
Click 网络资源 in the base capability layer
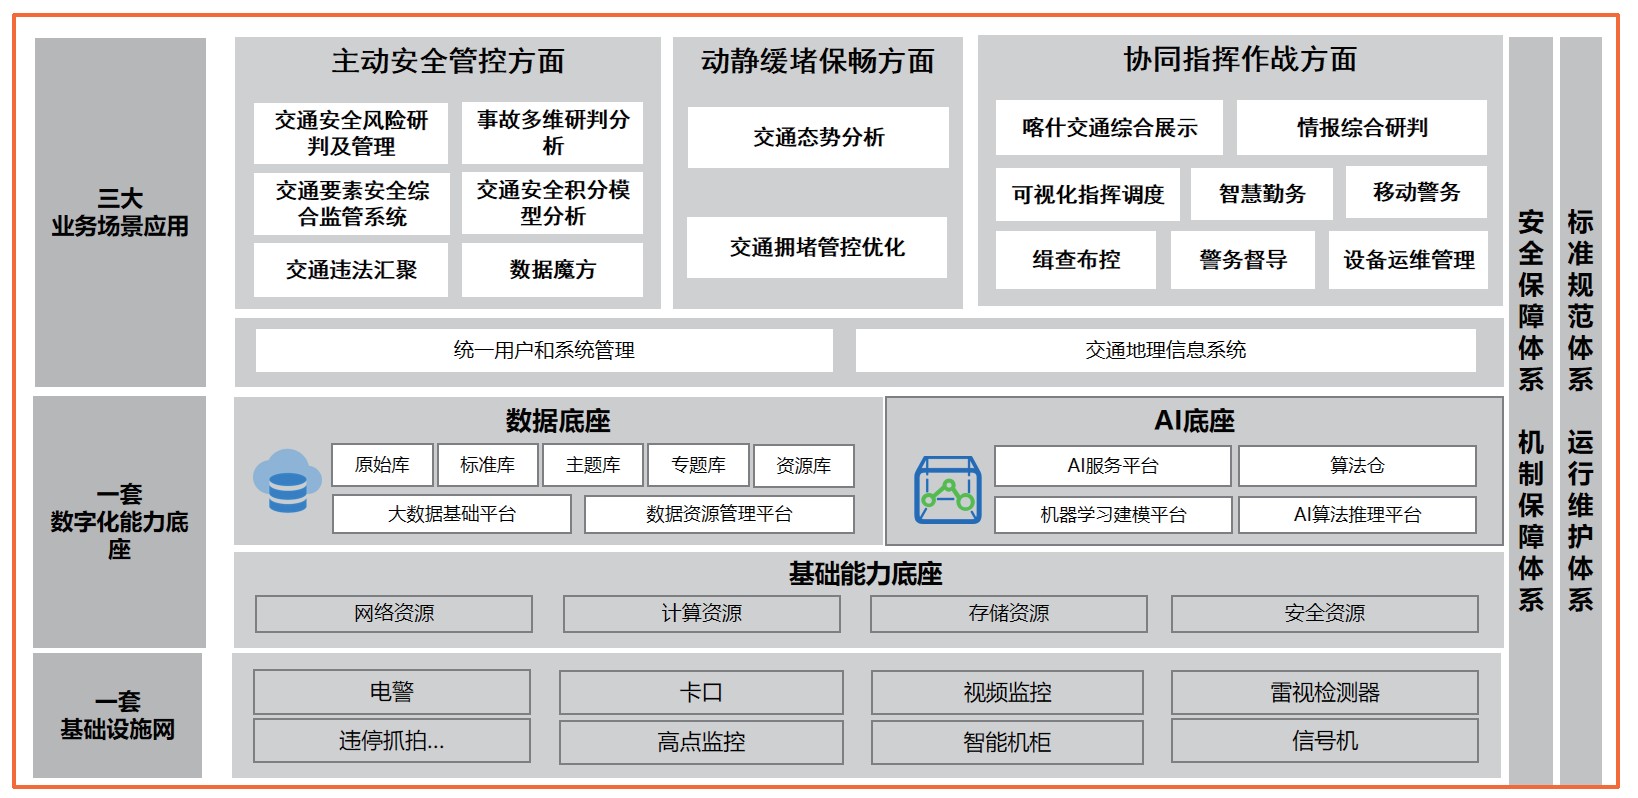tap(394, 614)
